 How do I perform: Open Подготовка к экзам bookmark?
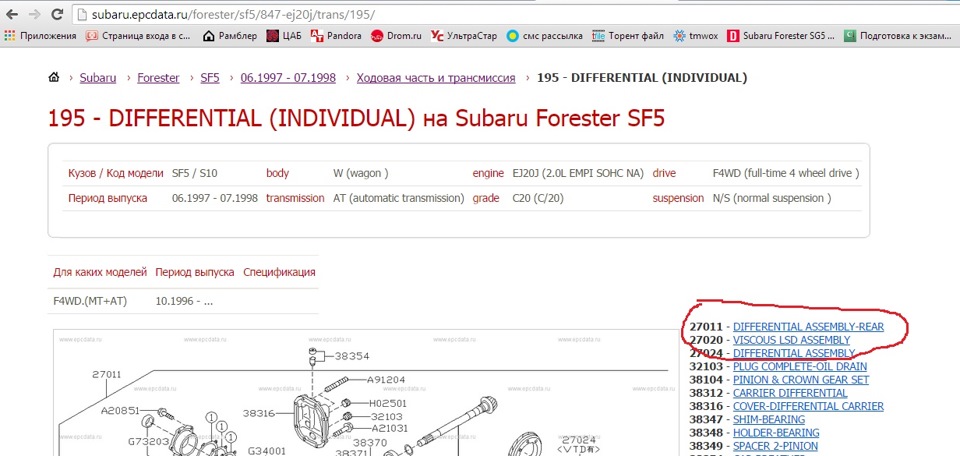[x=898, y=36]
